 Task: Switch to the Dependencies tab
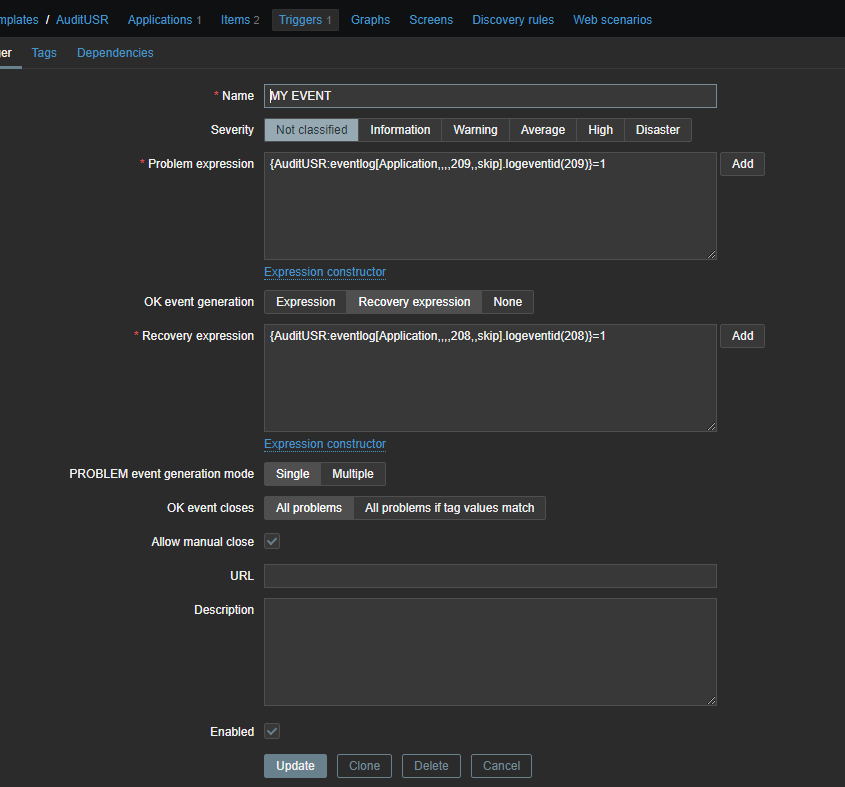[x=115, y=53]
